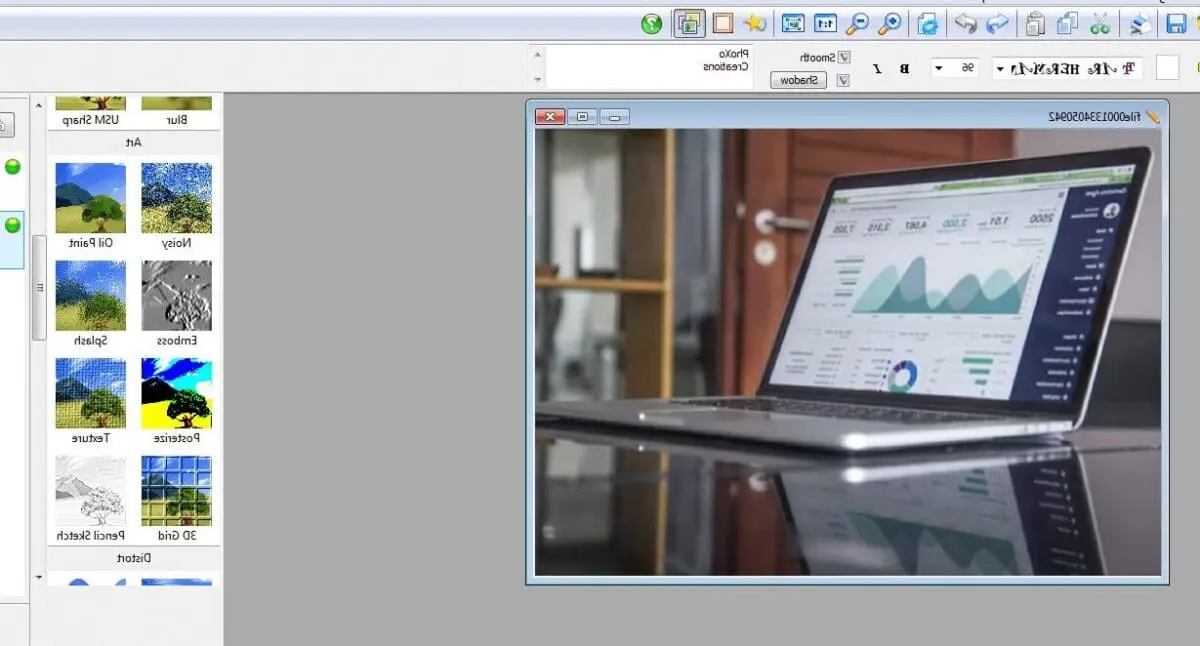Image resolution: width=1200 pixels, height=646 pixels.
Task: Click the Cut scissors icon
Action: (x=1101, y=24)
